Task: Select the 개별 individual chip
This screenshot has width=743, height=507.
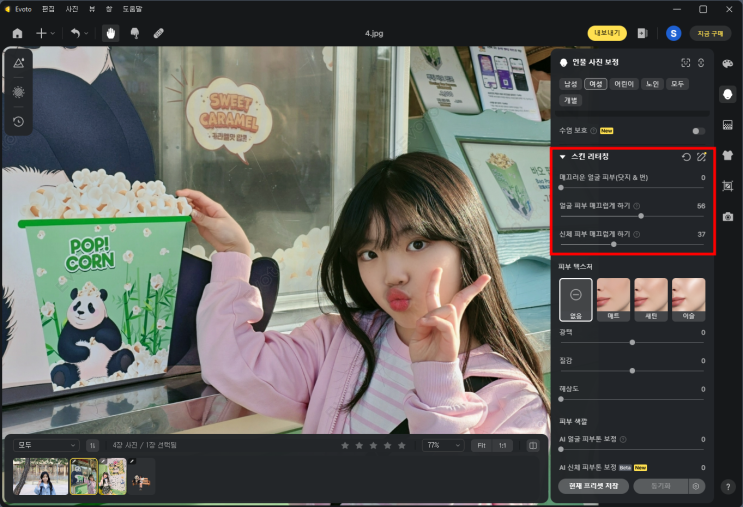Action: coord(571,100)
